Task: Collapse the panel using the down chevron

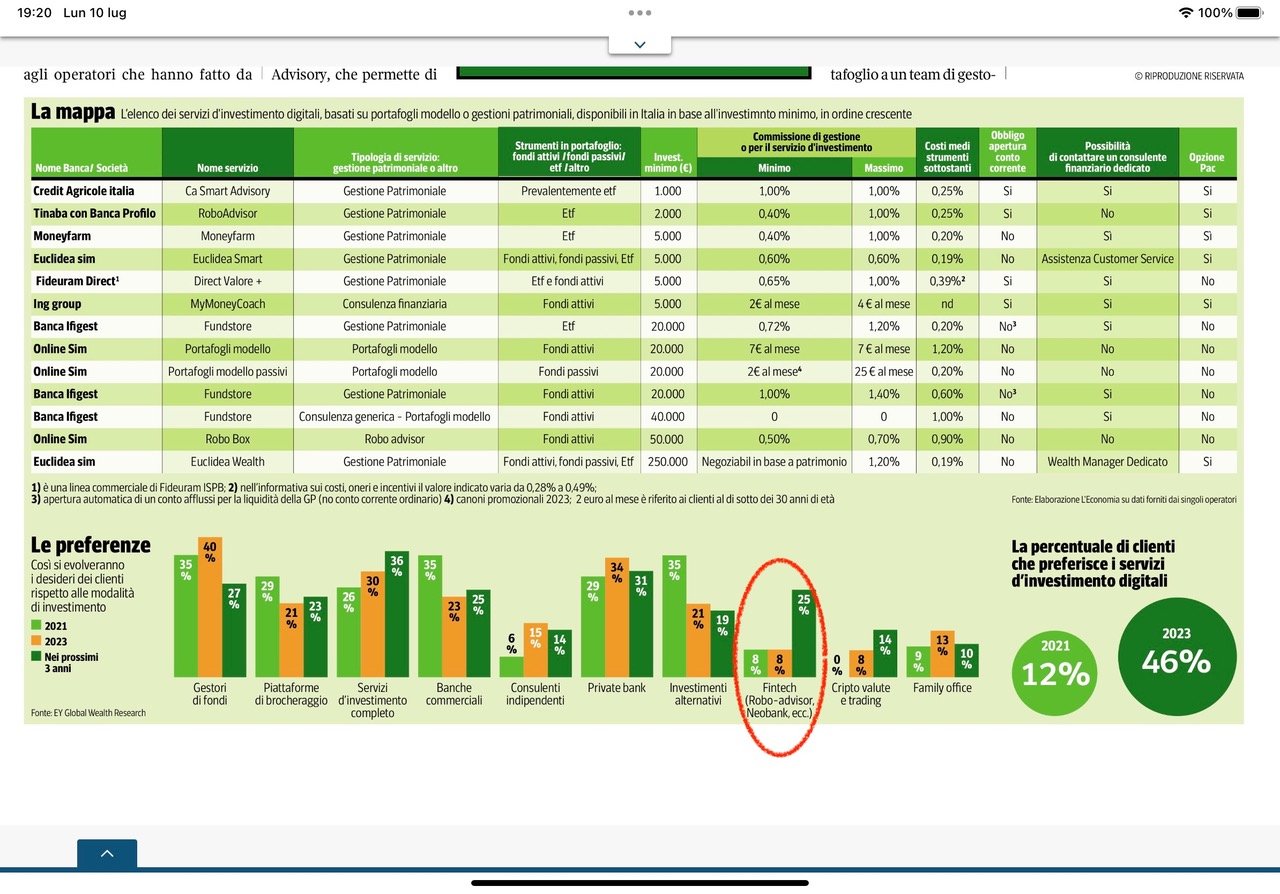Action: pos(639,44)
